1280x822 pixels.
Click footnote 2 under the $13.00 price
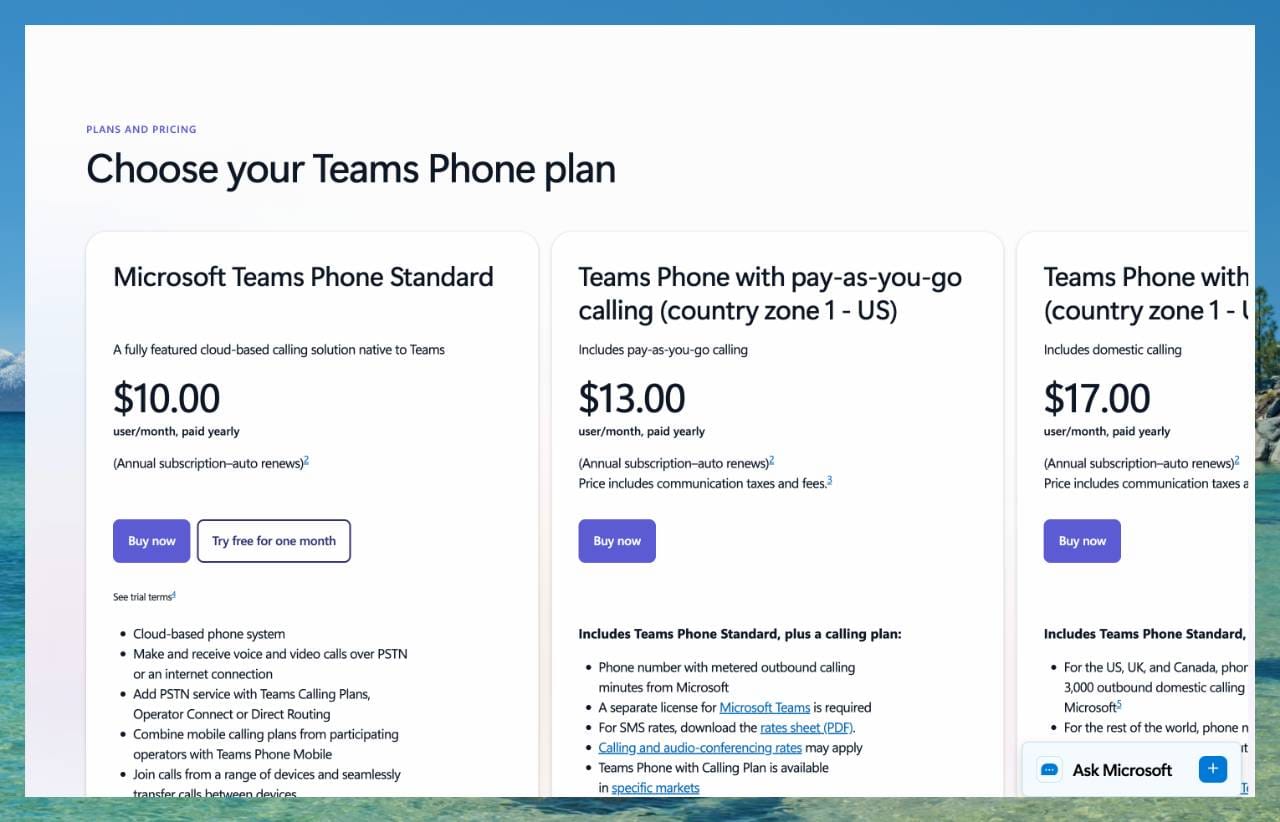click(772, 460)
